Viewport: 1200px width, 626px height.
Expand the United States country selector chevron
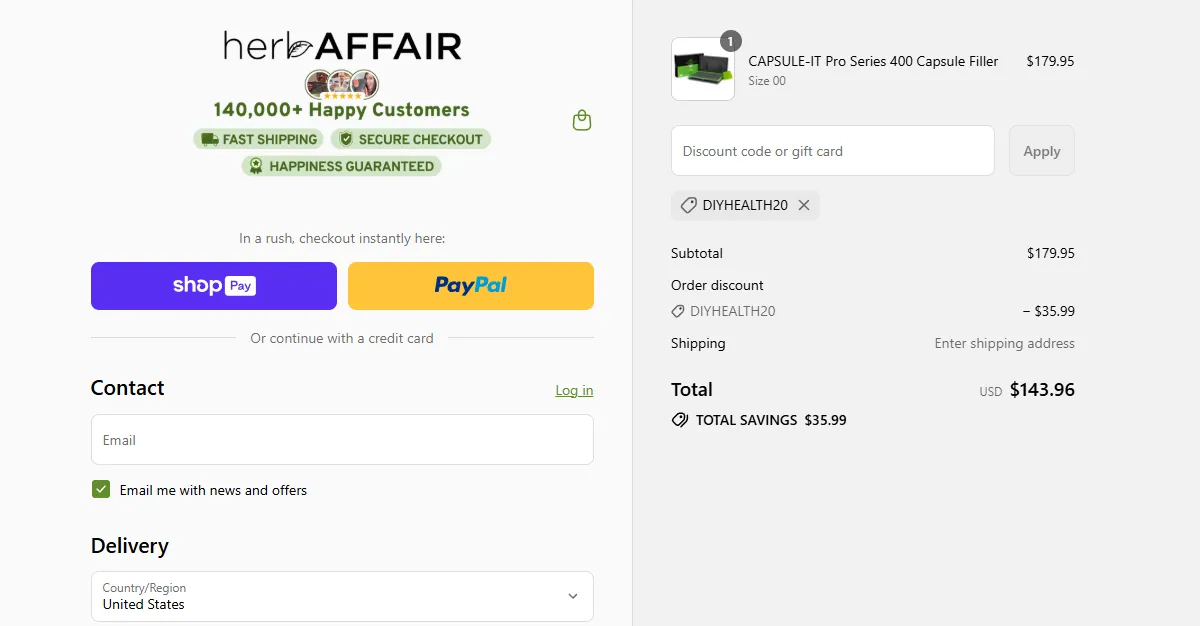[571, 596]
